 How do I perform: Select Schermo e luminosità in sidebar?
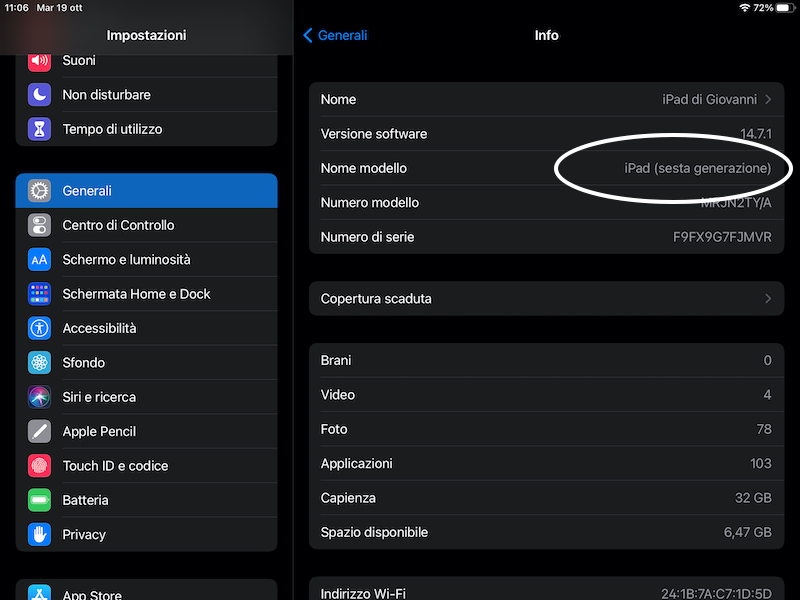point(146,260)
